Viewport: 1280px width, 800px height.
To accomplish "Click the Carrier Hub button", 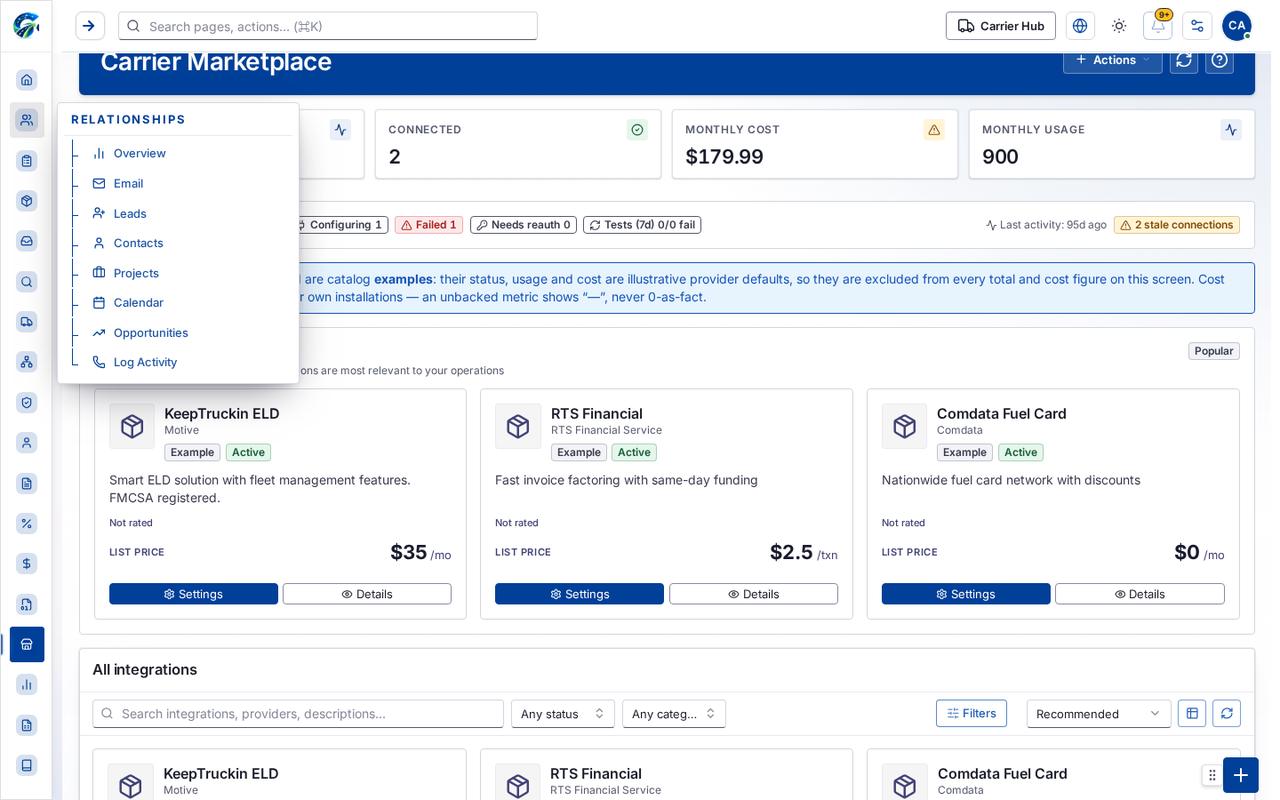I will pyautogui.click(x=1001, y=26).
